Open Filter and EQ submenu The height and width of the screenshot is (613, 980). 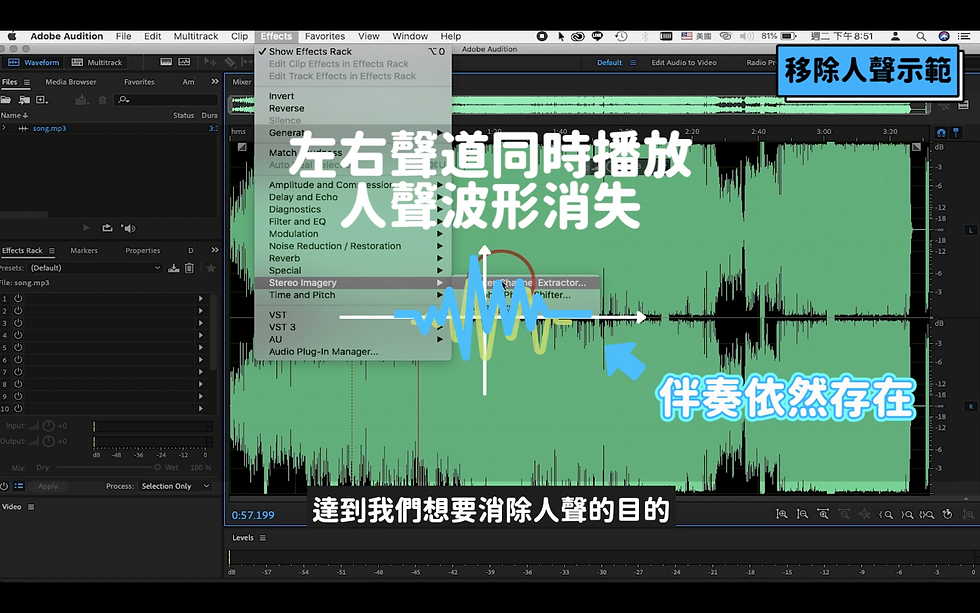(x=353, y=222)
